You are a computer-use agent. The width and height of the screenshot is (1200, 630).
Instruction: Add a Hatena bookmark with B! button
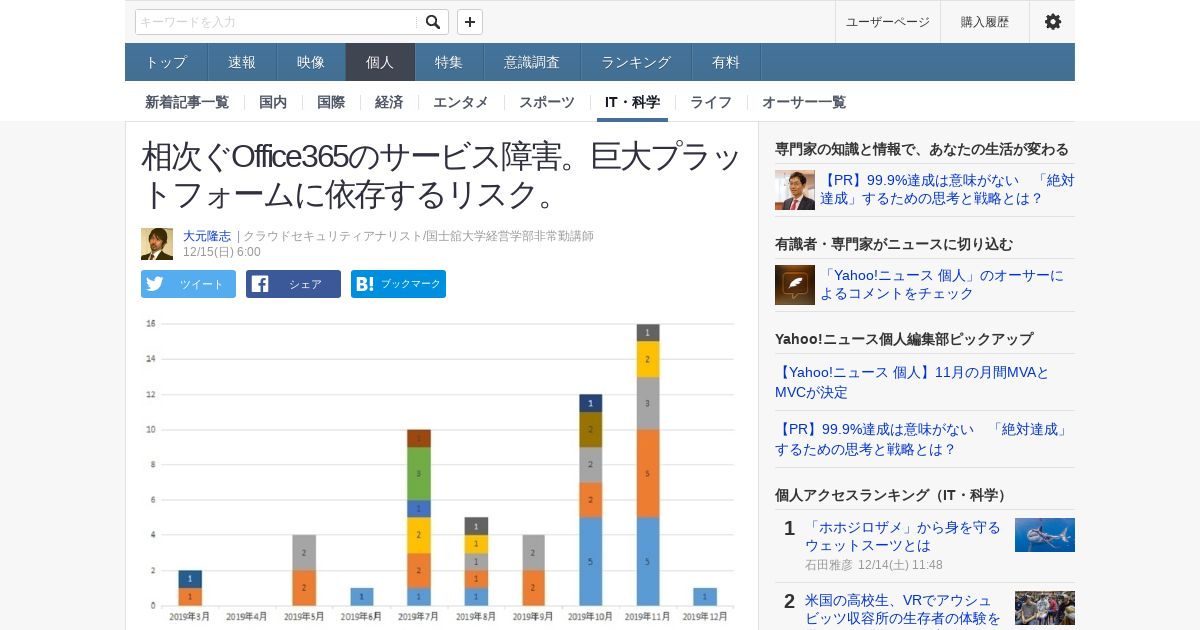click(x=398, y=284)
